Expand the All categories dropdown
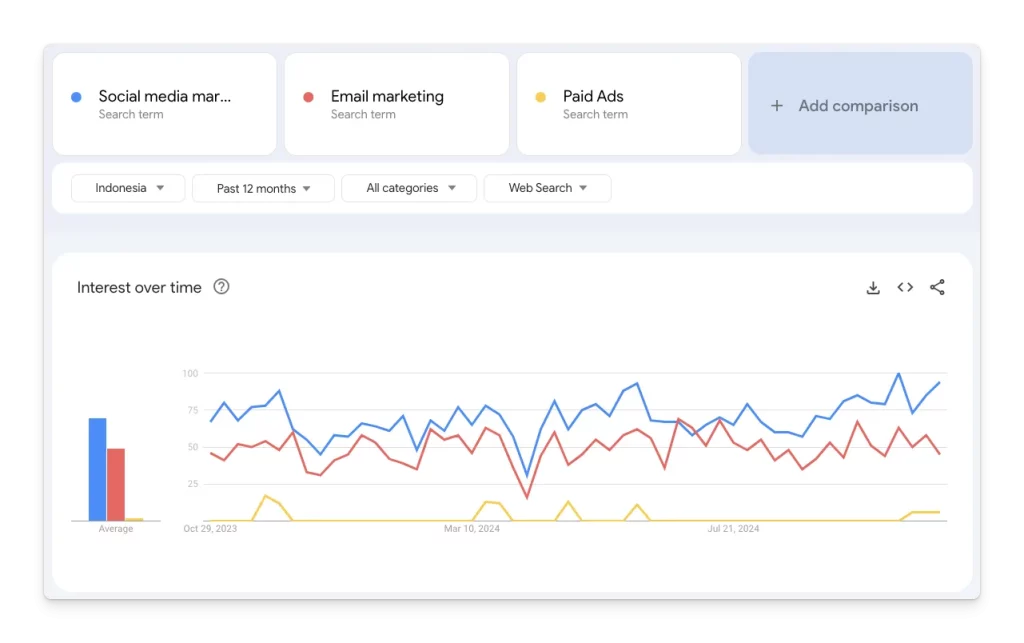Image resolution: width=1024 pixels, height=643 pixels. [x=409, y=188]
